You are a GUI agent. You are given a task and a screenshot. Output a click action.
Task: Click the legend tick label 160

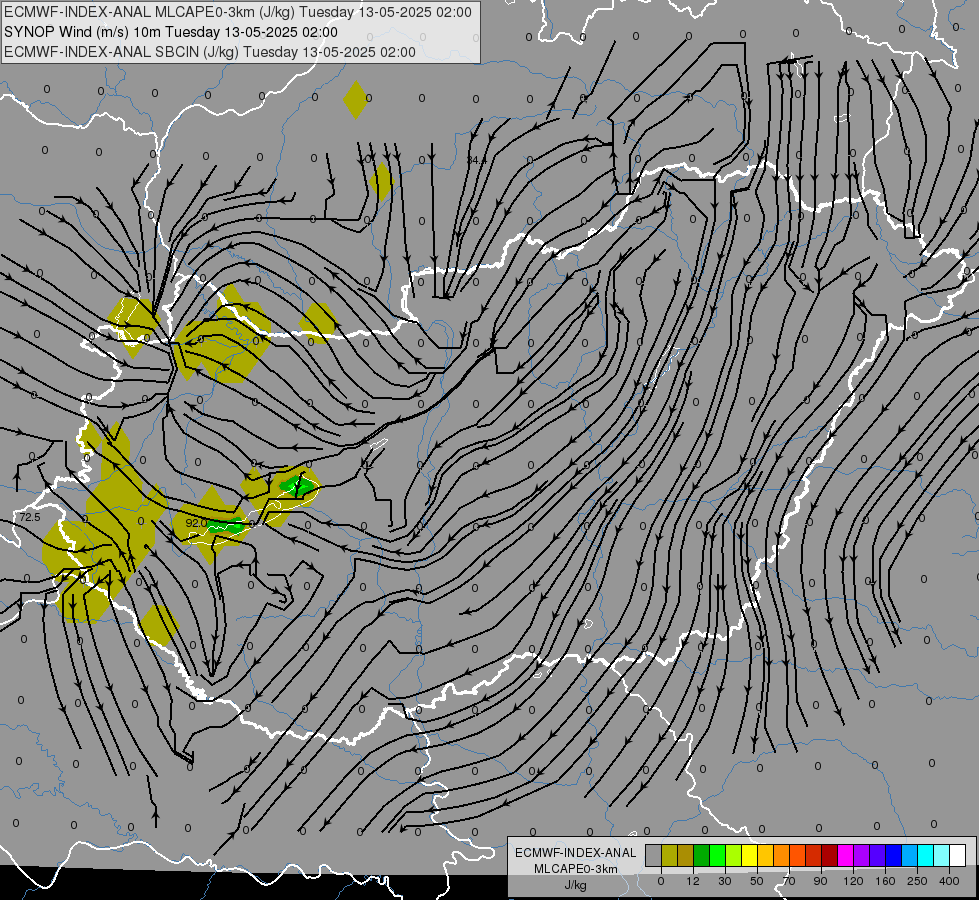tap(885, 881)
